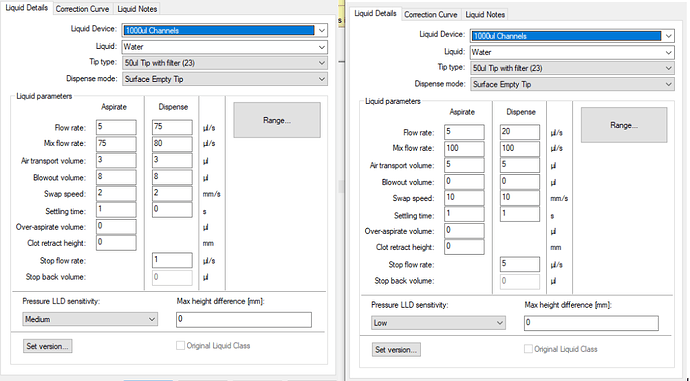Click Clot retract height field in right window
690x381 pixels.
[x=464, y=247]
